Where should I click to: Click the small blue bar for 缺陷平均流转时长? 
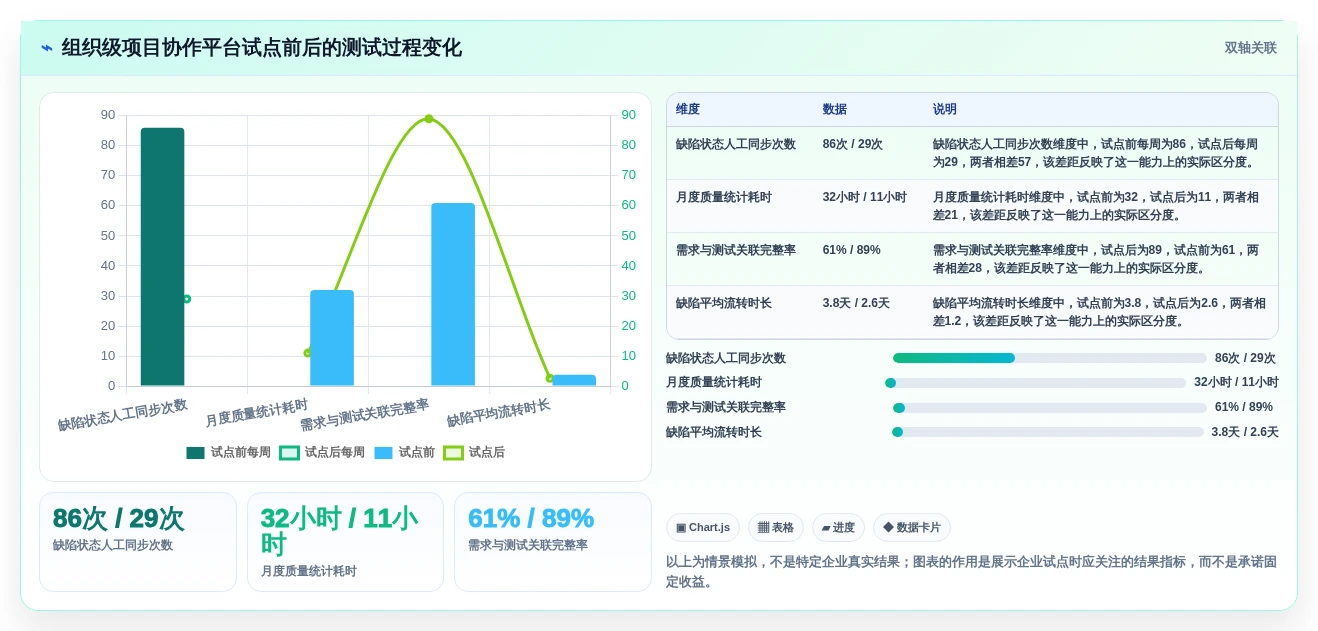[x=574, y=380]
